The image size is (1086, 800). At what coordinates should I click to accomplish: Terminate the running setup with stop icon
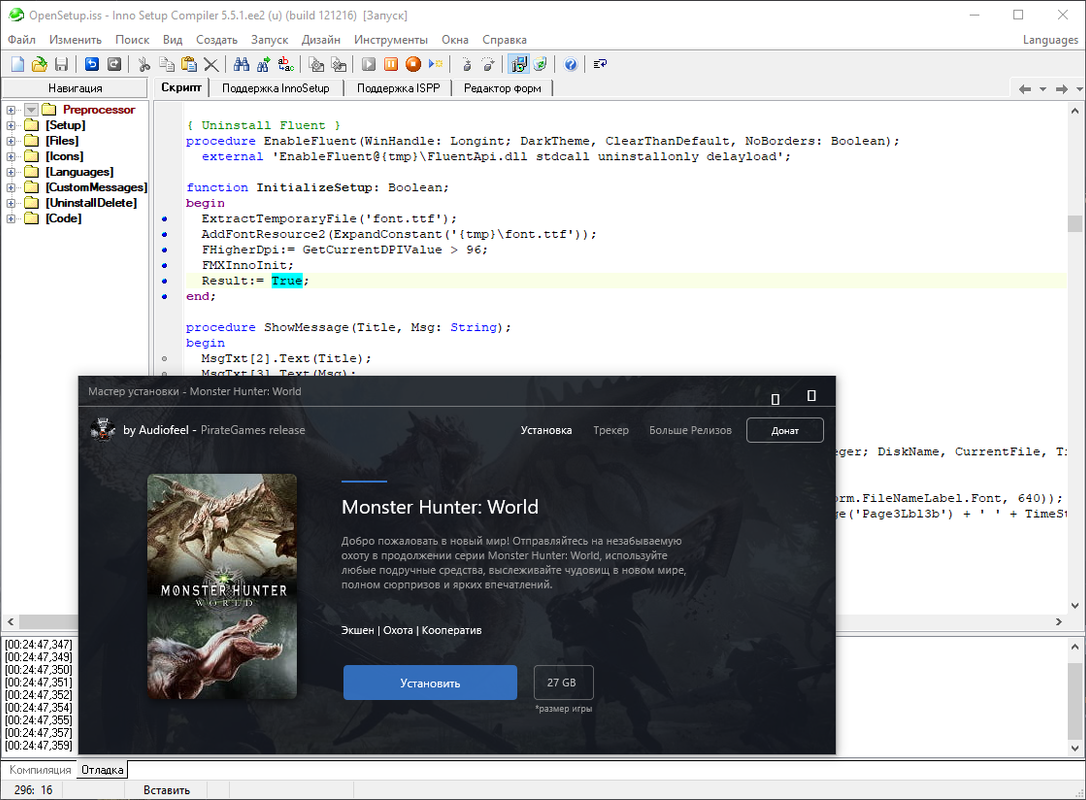pyautogui.click(x=413, y=64)
